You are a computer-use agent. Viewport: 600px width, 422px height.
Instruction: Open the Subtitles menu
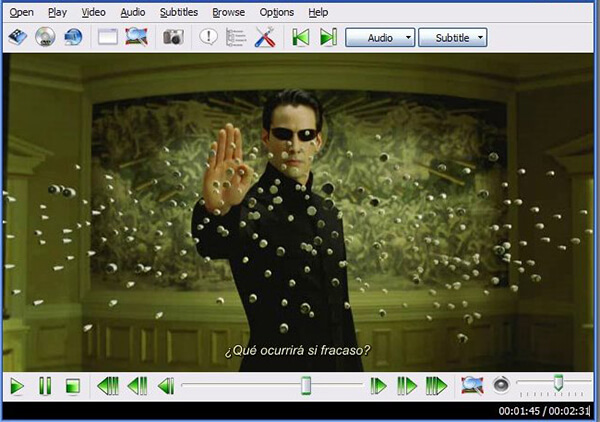pyautogui.click(x=179, y=13)
